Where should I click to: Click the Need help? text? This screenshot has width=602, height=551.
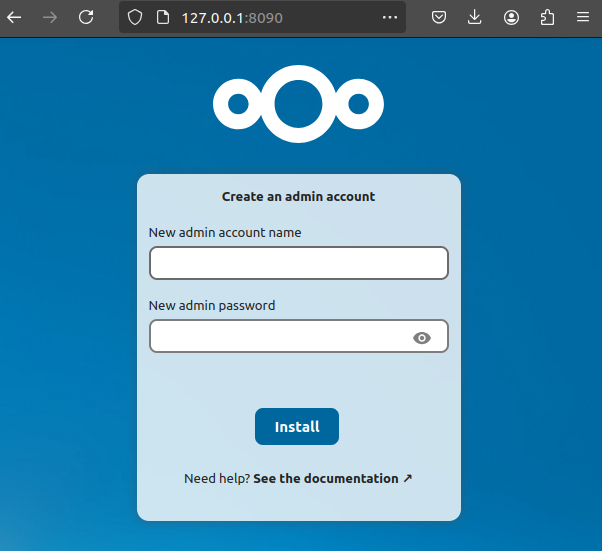click(217, 478)
